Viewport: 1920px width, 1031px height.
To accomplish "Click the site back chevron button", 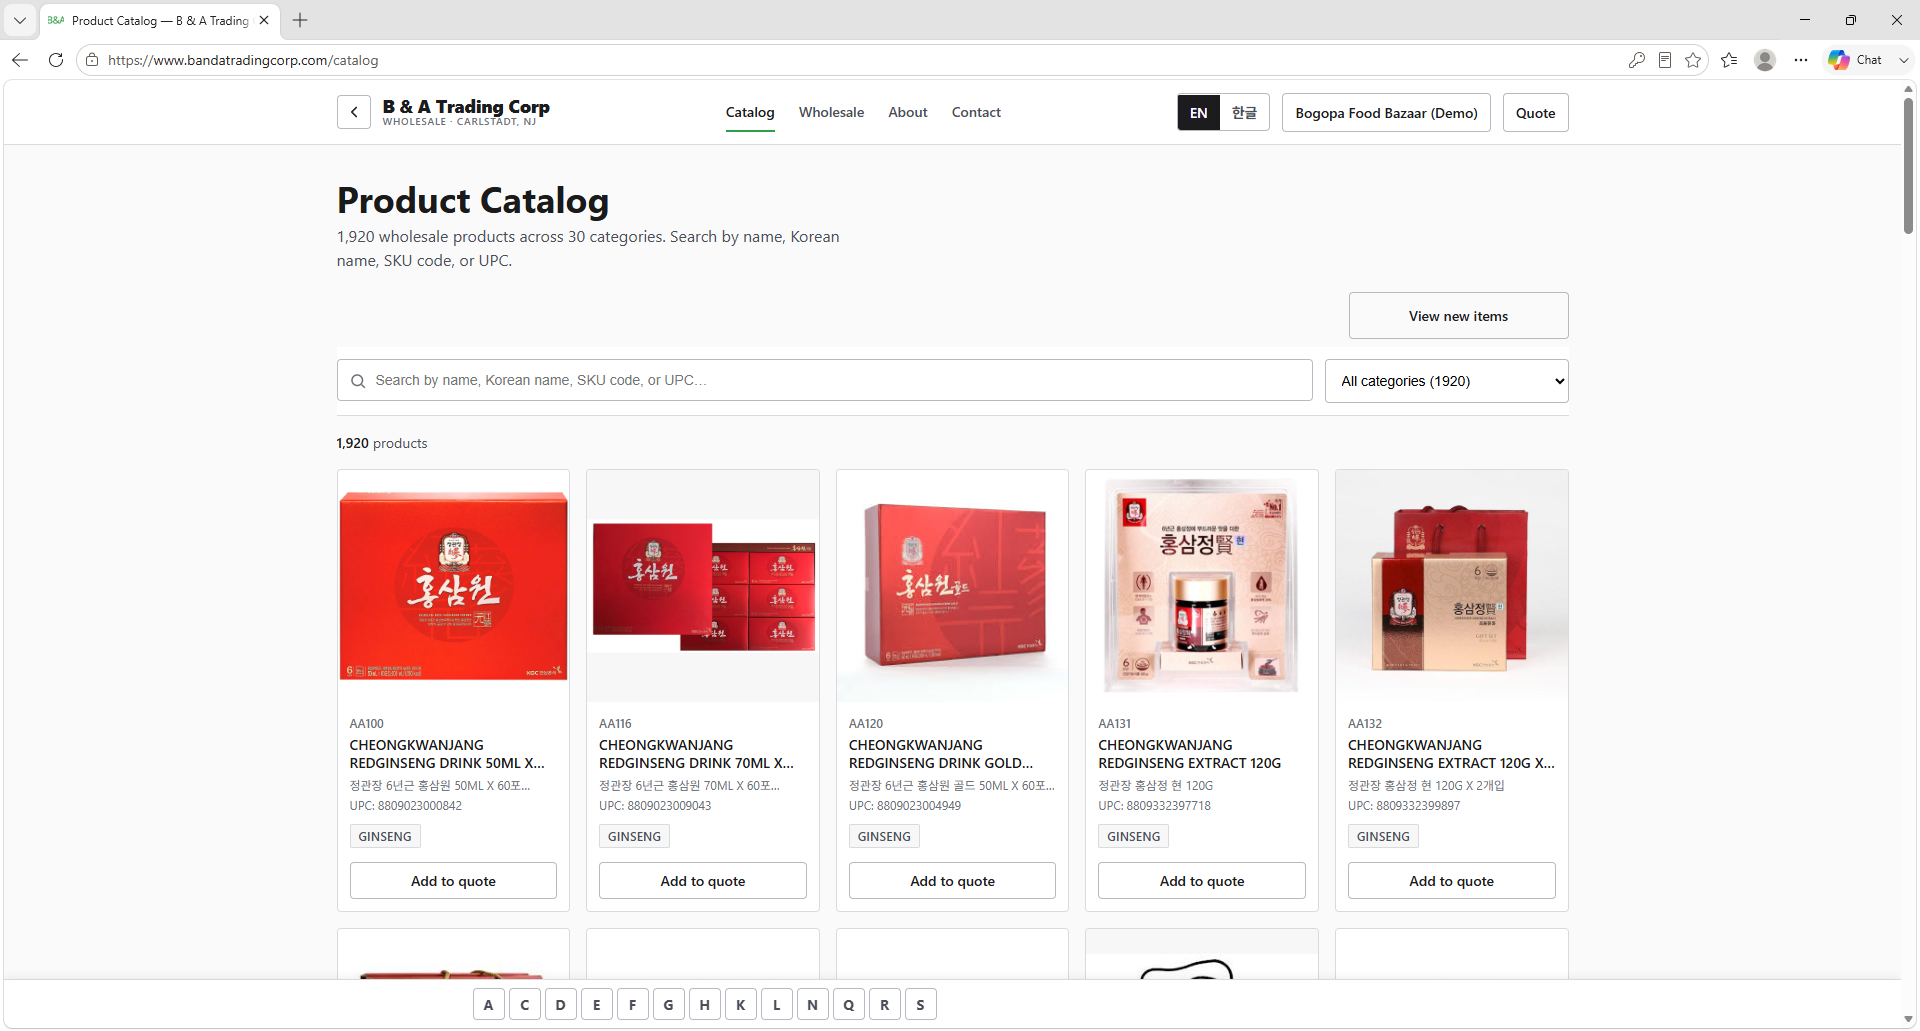I will click(354, 113).
